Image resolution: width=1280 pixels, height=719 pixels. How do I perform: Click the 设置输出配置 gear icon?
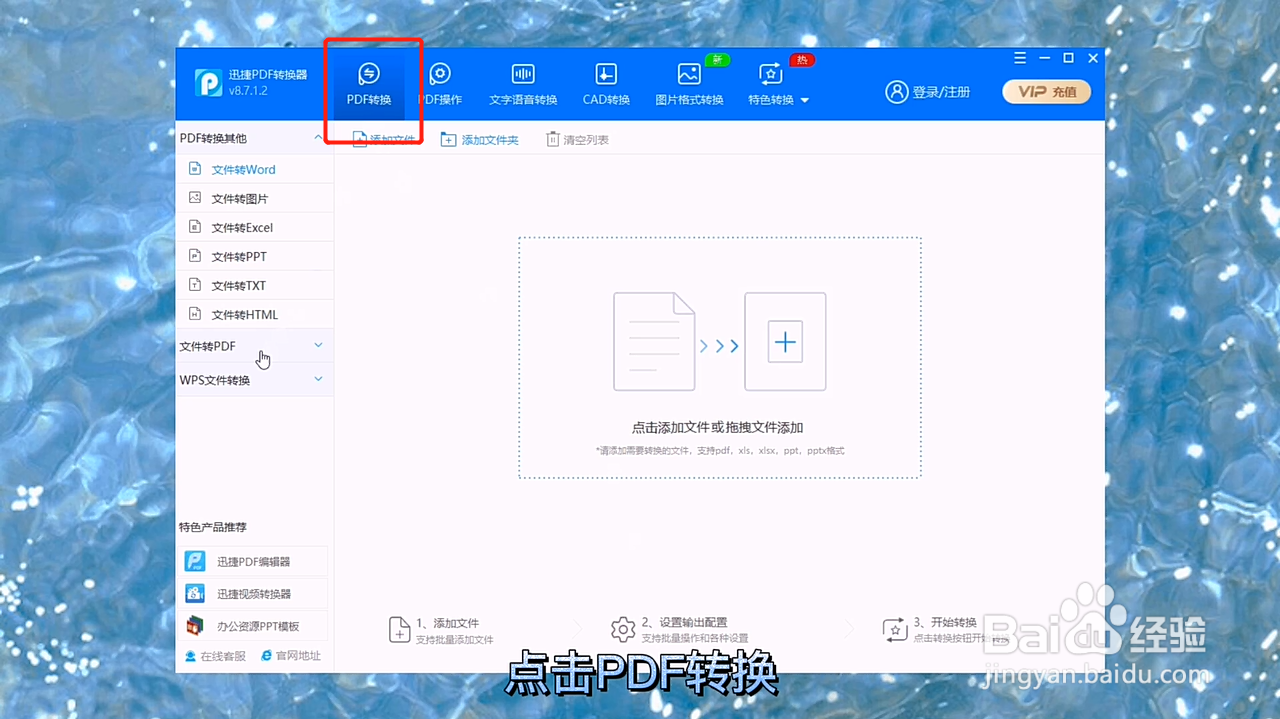pyautogui.click(x=623, y=629)
